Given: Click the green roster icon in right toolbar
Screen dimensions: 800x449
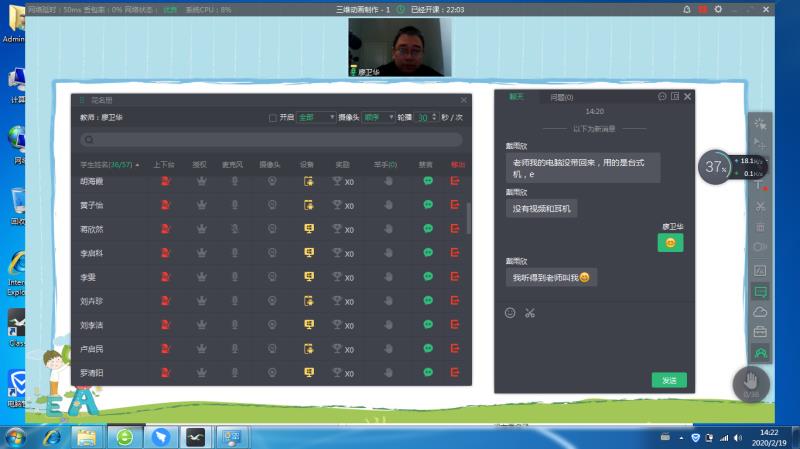Looking at the screenshot, I should click(x=760, y=352).
